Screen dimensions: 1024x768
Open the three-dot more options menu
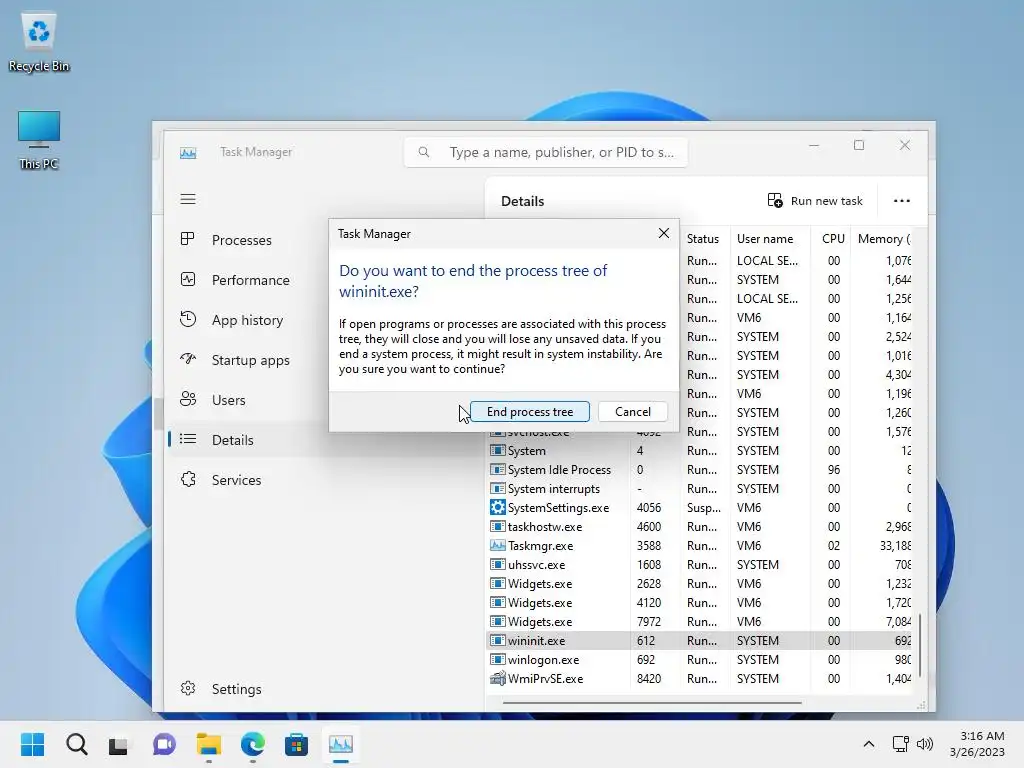point(902,200)
